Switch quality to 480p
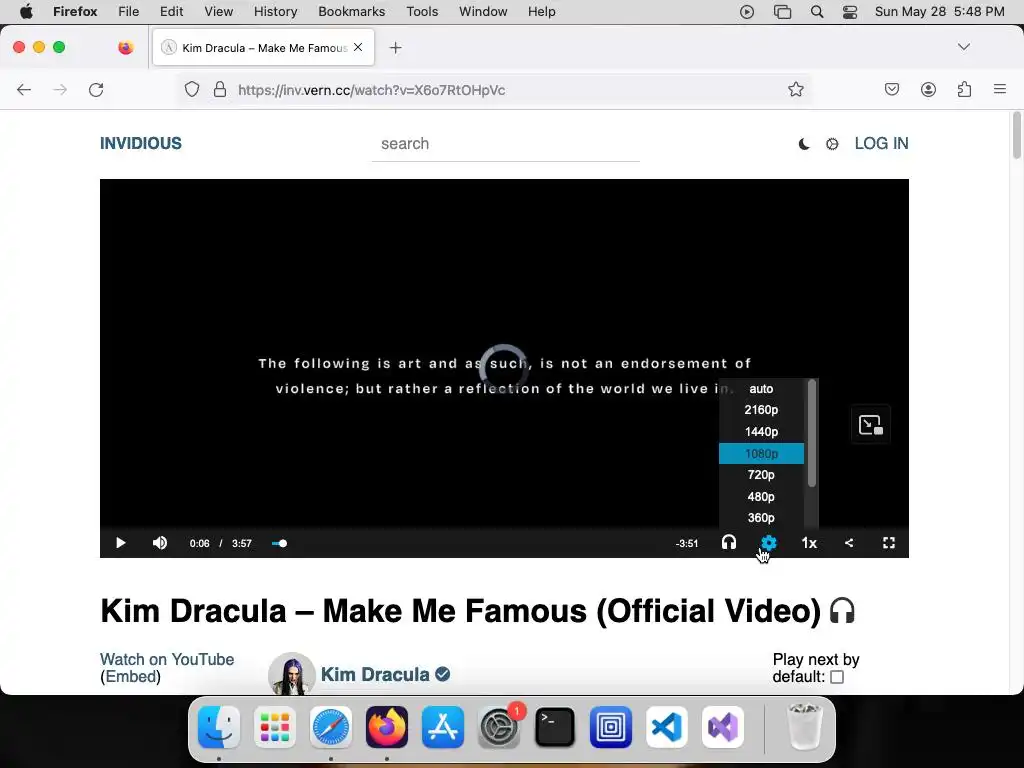 click(761, 496)
